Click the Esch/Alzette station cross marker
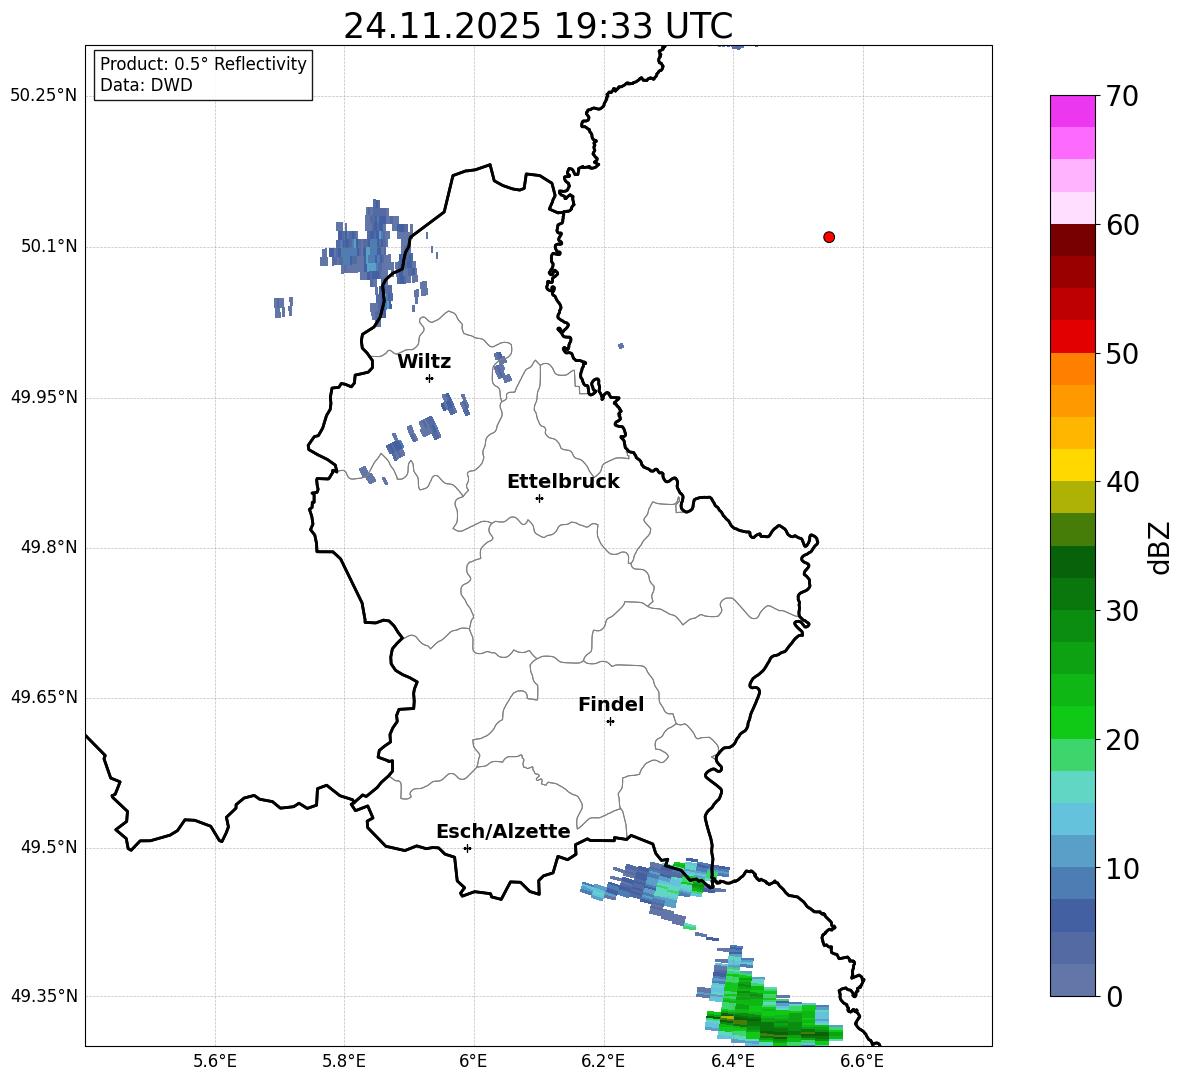This screenshot has width=1184, height=1081. (467, 848)
